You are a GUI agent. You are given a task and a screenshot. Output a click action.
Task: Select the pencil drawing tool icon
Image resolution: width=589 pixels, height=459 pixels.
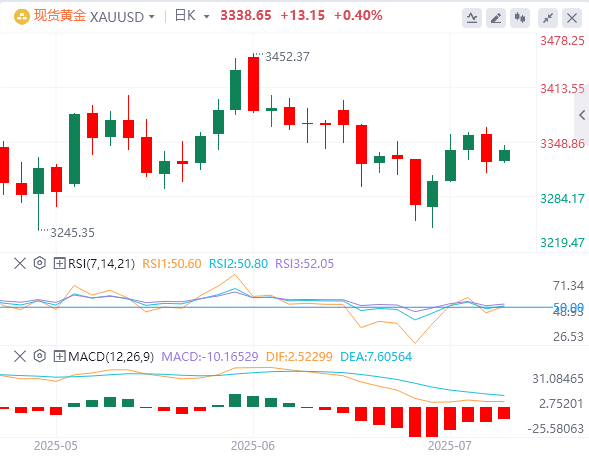click(x=496, y=18)
